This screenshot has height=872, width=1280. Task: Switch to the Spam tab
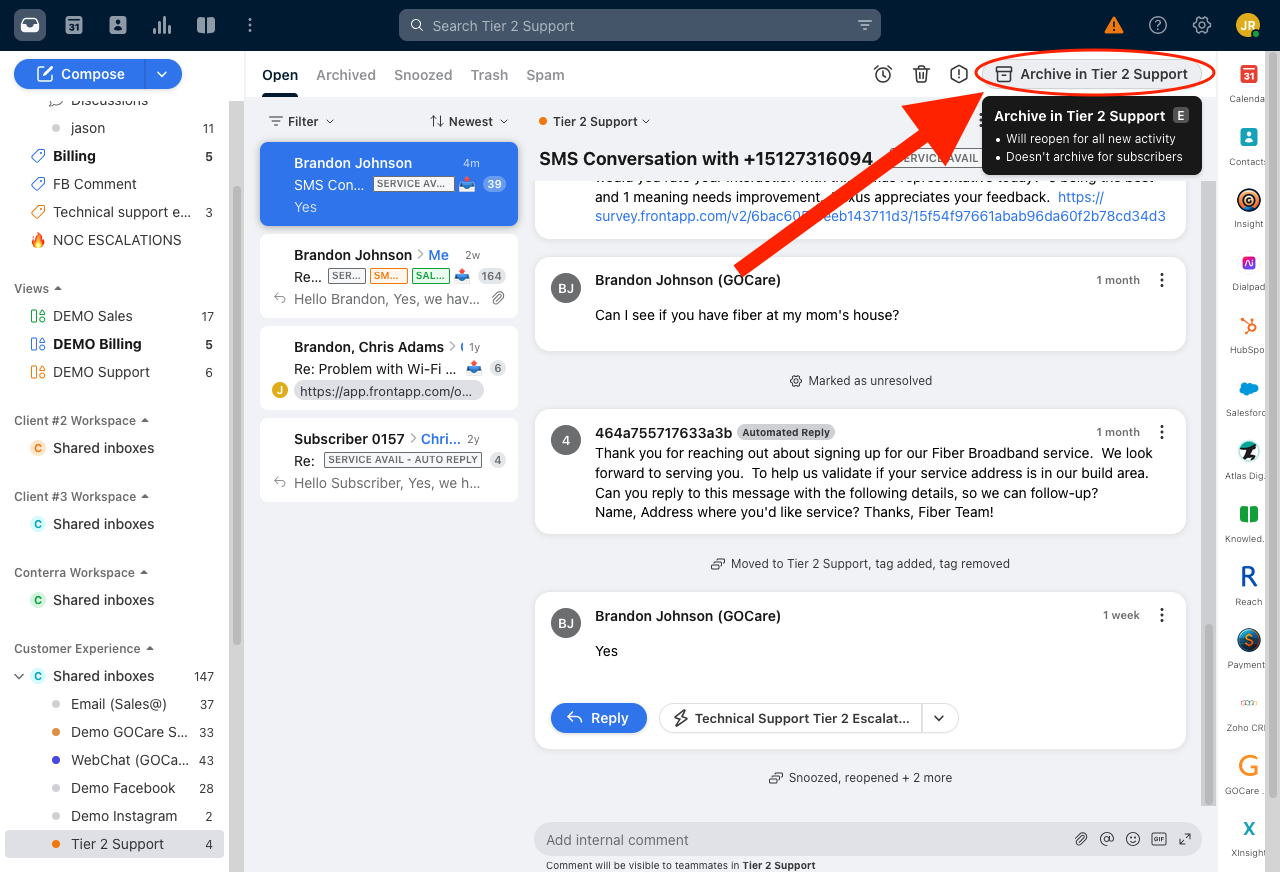(x=545, y=75)
